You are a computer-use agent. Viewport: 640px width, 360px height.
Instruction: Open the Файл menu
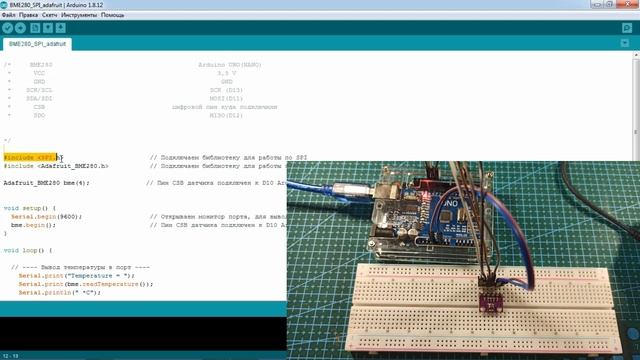tap(9, 15)
